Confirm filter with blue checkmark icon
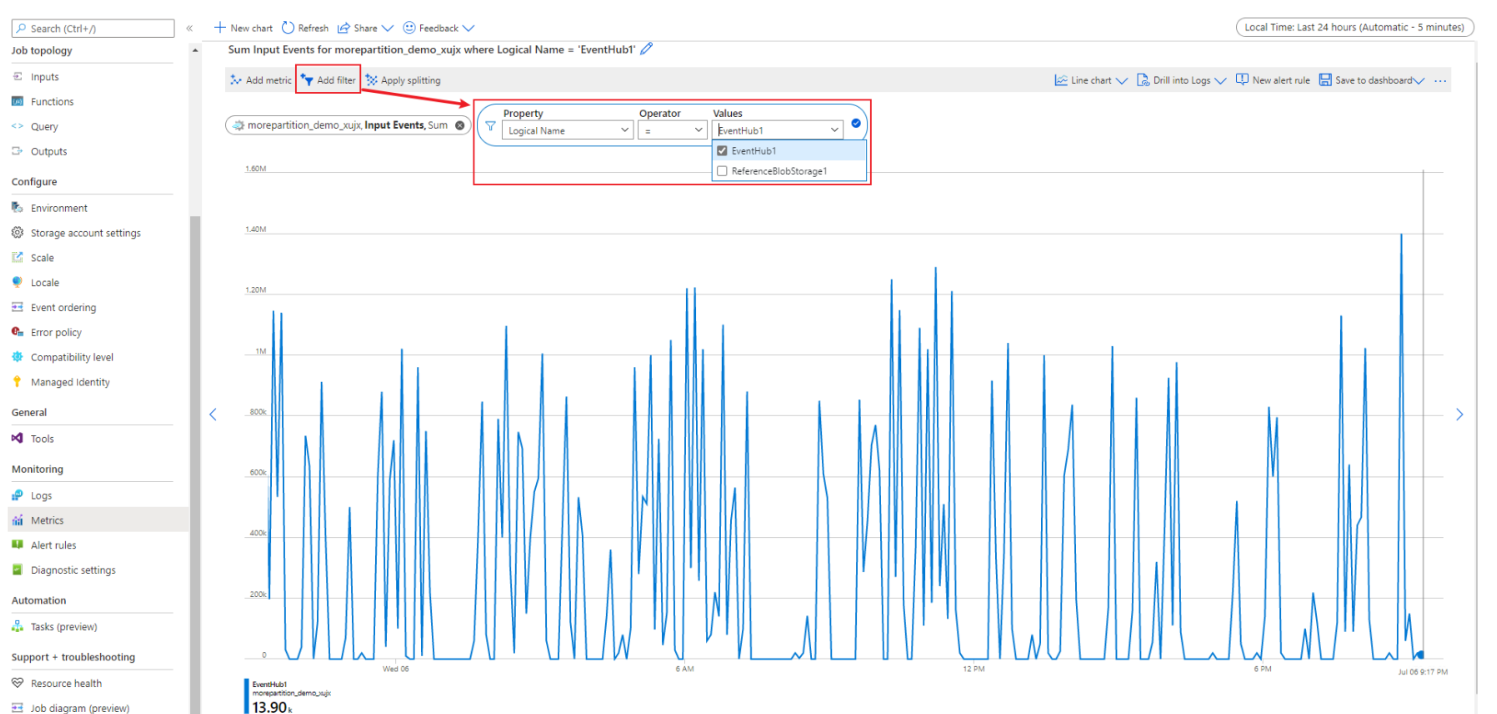This screenshot has width=1497, height=714. [856, 124]
